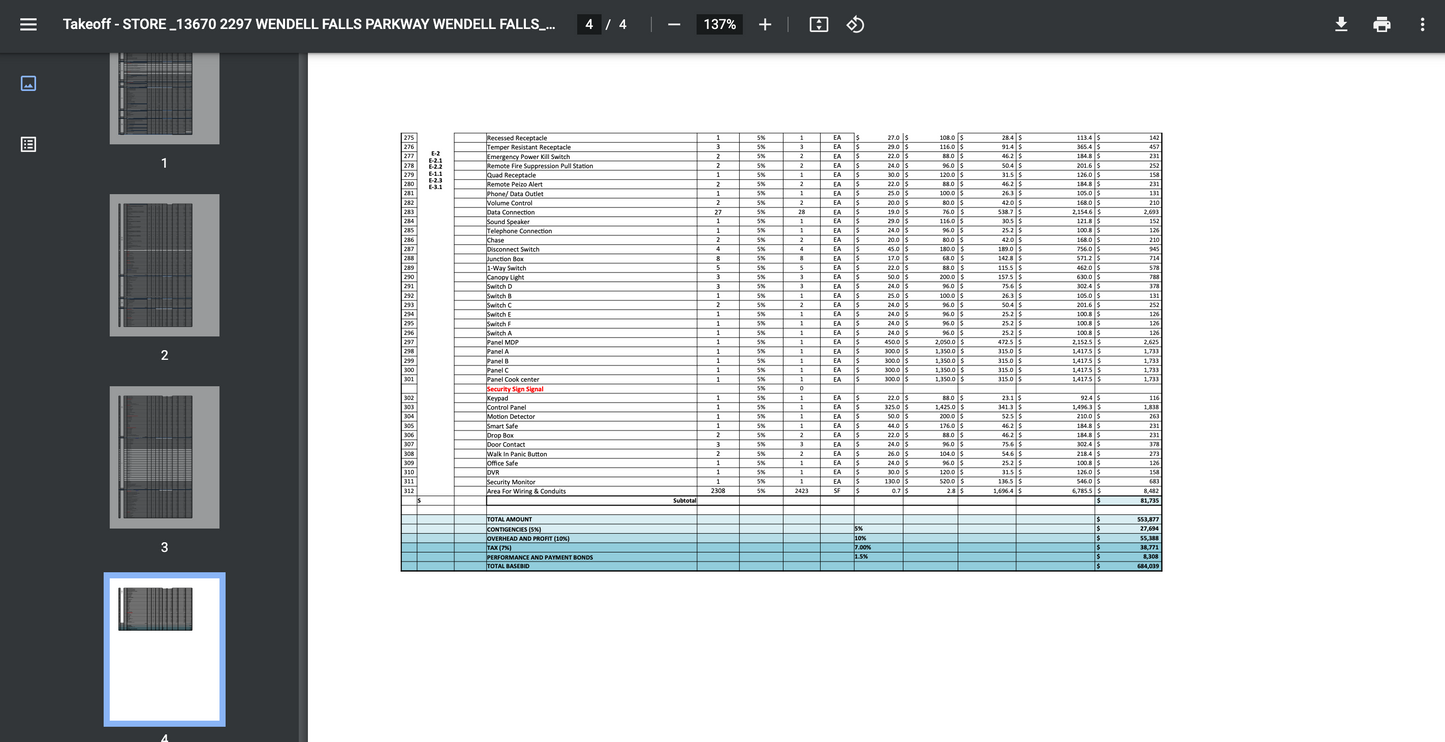This screenshot has height=742, width=1445.
Task: Click the red Security Sign Signal heading
Action: coord(515,389)
